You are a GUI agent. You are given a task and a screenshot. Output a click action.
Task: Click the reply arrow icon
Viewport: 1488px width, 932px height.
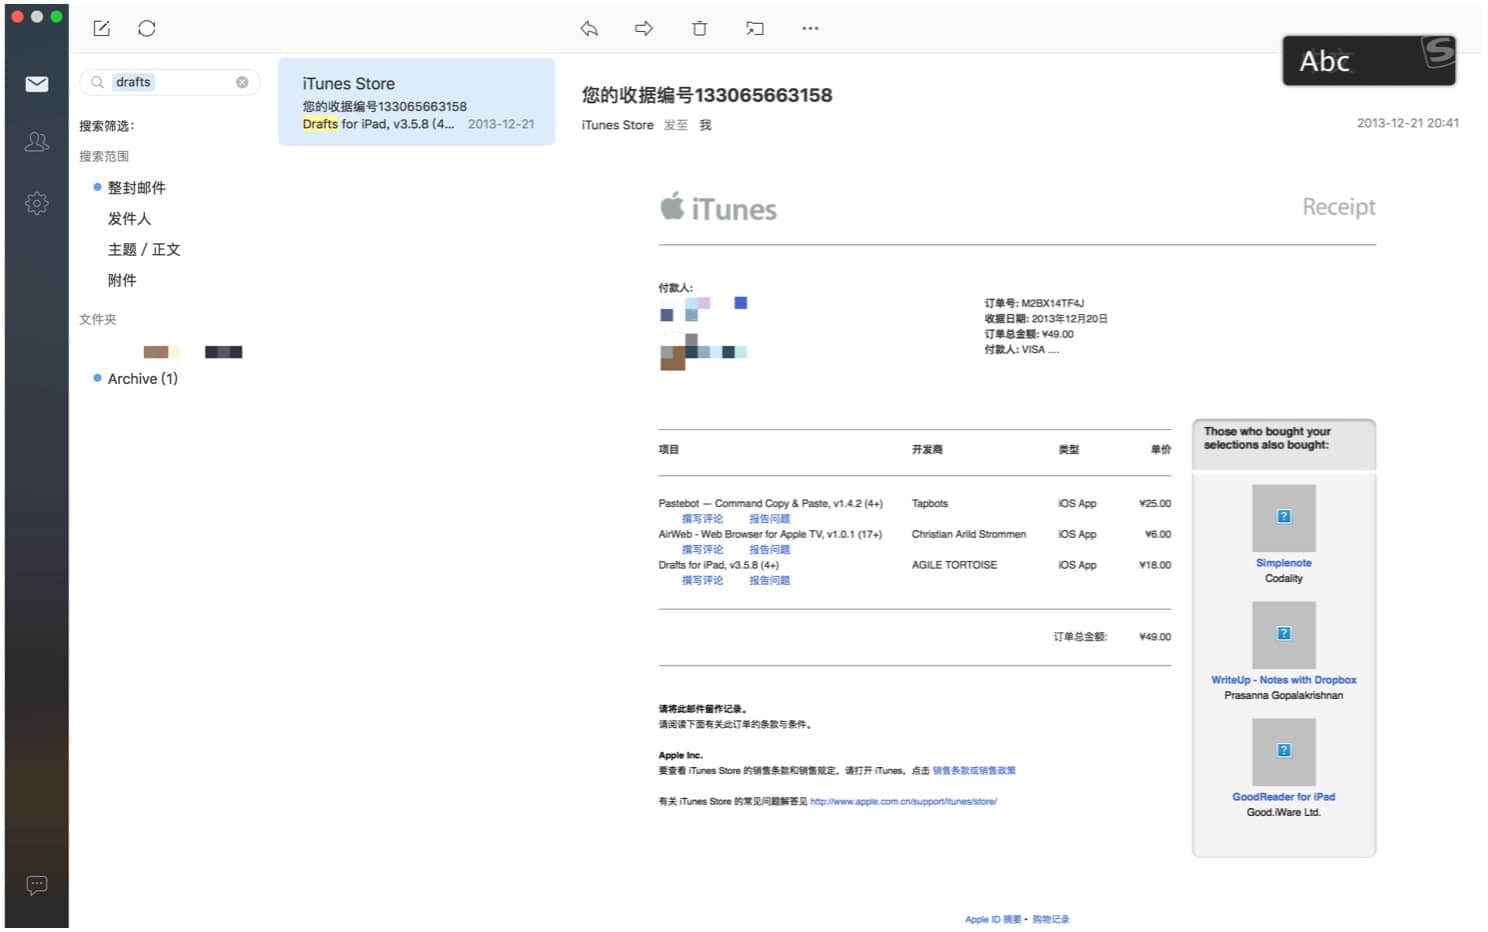click(x=589, y=28)
